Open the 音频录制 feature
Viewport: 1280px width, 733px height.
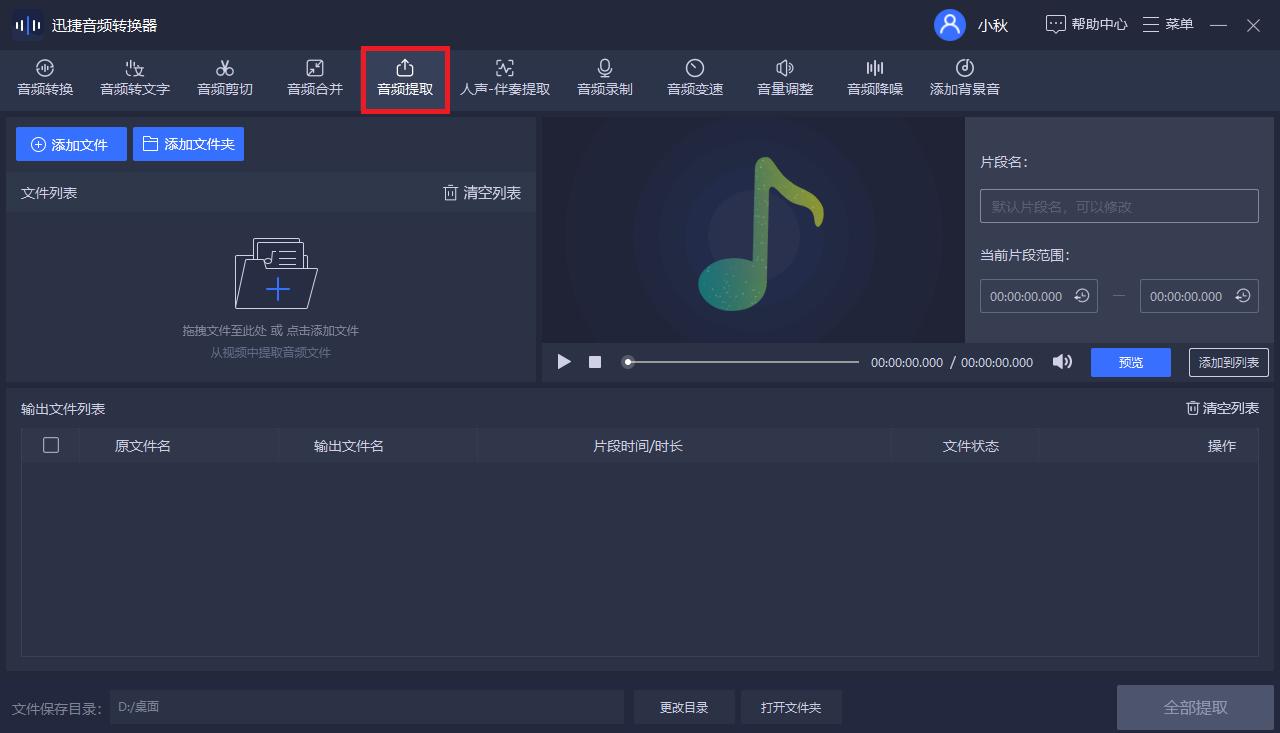coord(604,79)
